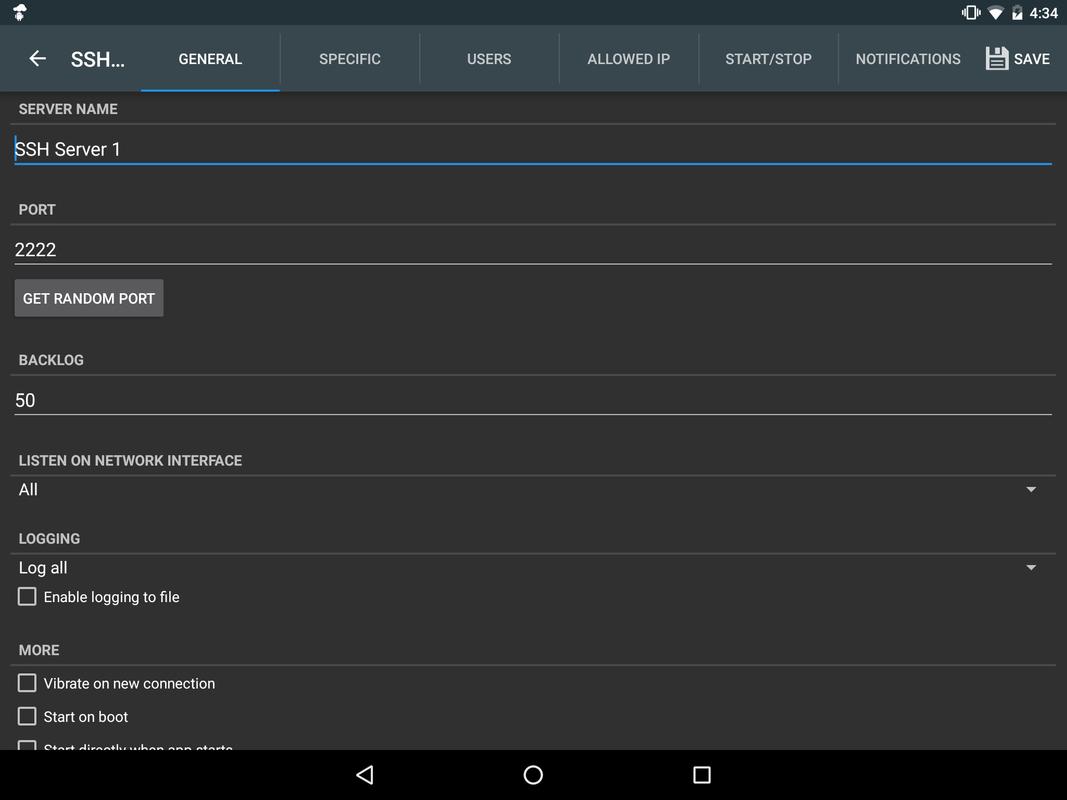Viewport: 1067px width, 800px height.
Task: Open the Listen on Network Interface dropdown
Action: pyautogui.click(x=533, y=490)
